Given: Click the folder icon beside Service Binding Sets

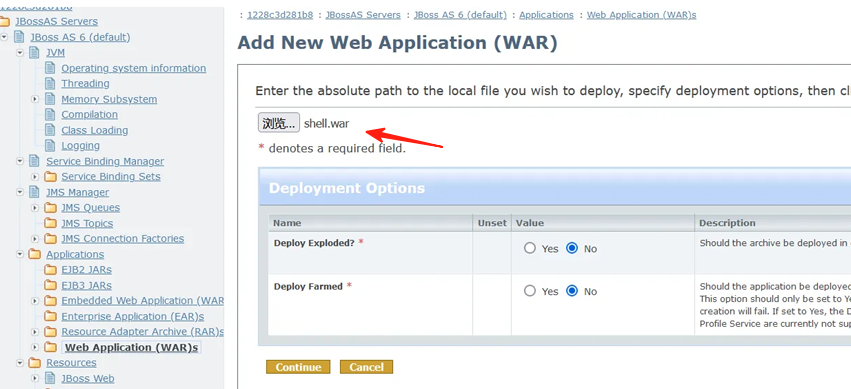Looking at the screenshot, I should pyautogui.click(x=50, y=176).
